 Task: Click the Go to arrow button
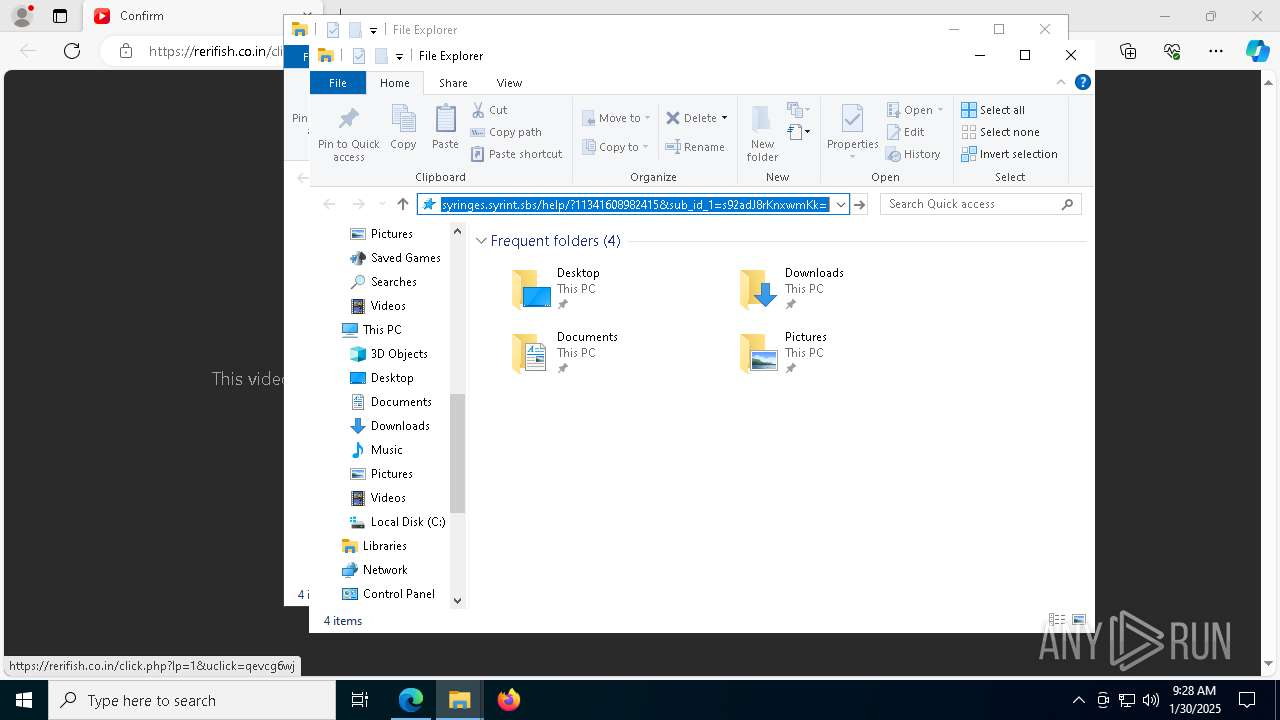tap(859, 204)
